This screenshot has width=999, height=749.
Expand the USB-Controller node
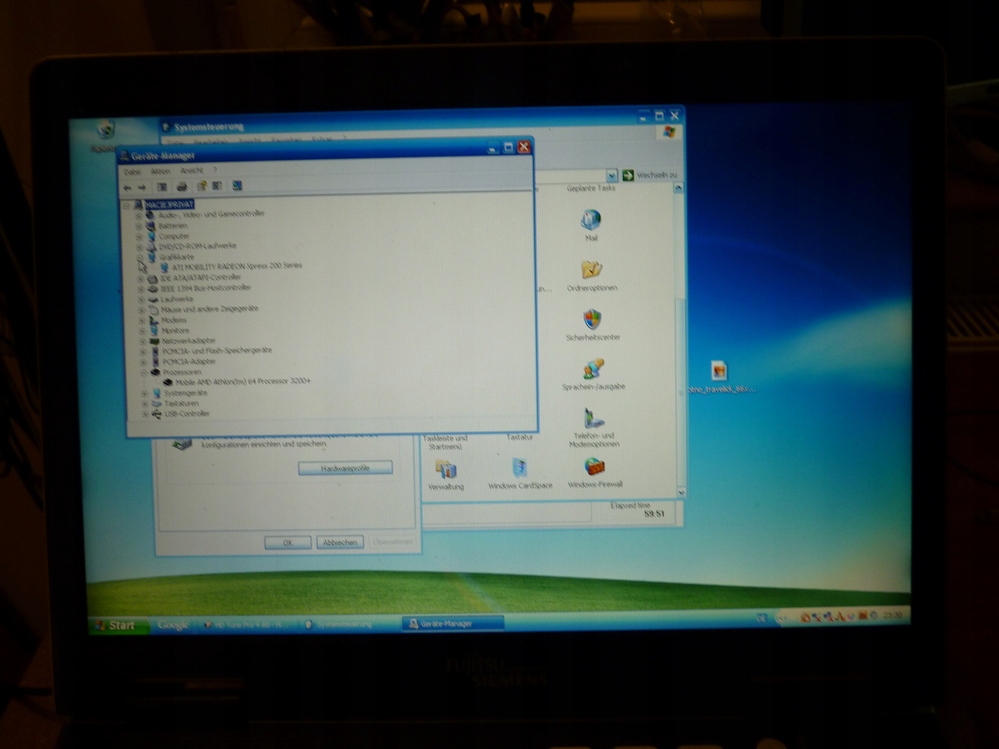click(145, 415)
